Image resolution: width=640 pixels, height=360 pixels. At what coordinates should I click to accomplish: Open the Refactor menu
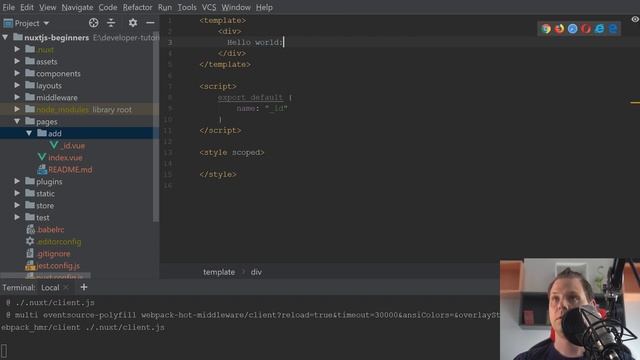pyautogui.click(x=138, y=7)
